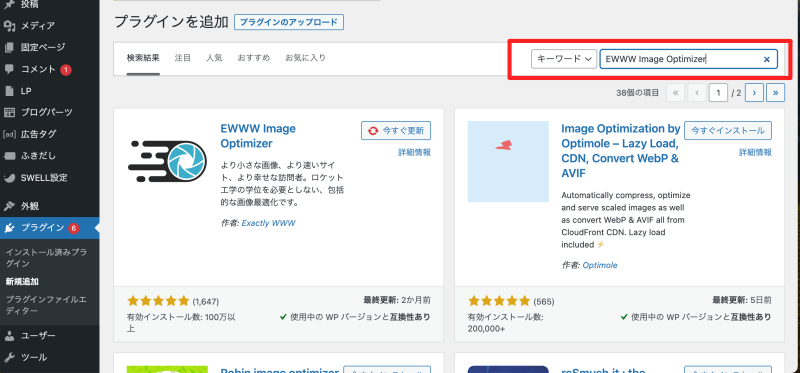This screenshot has height=373, width=800.
Task: Click the 外観 menu label
Action: point(30,206)
